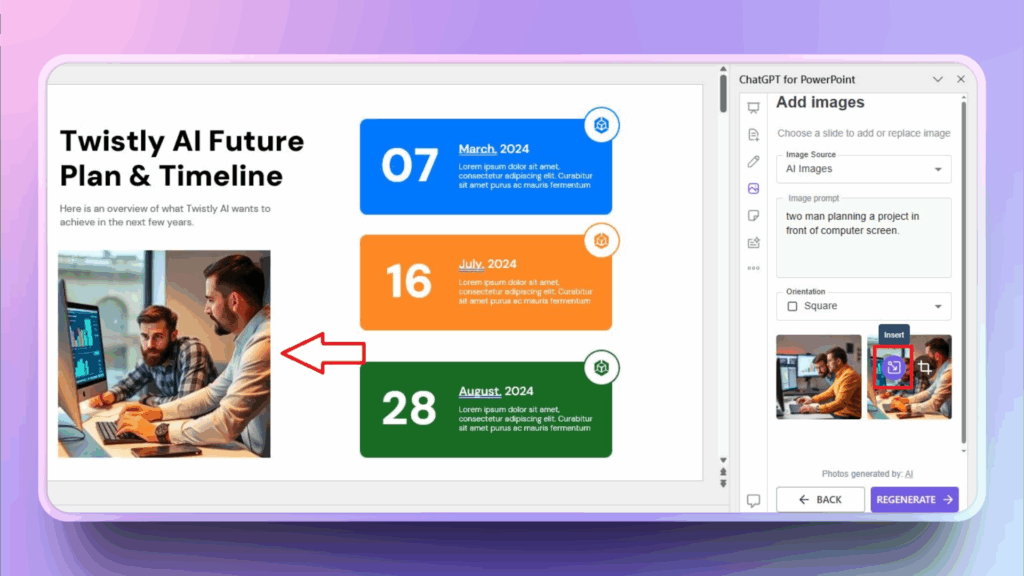This screenshot has width=1024, height=576.
Task: Open the sticky note icon in sidebar
Action: tap(753, 215)
